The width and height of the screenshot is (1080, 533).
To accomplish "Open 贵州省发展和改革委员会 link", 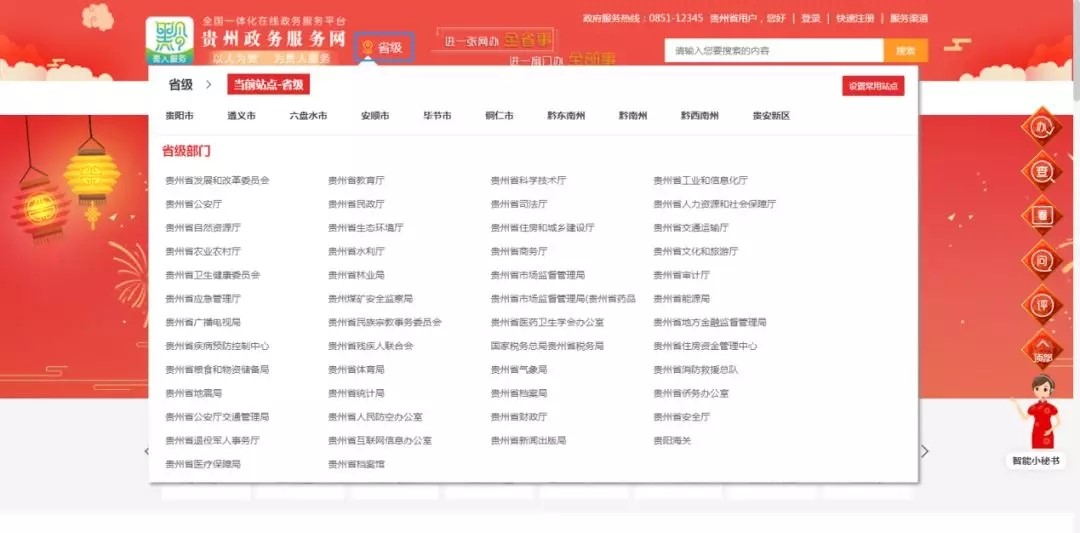I will [x=217, y=180].
